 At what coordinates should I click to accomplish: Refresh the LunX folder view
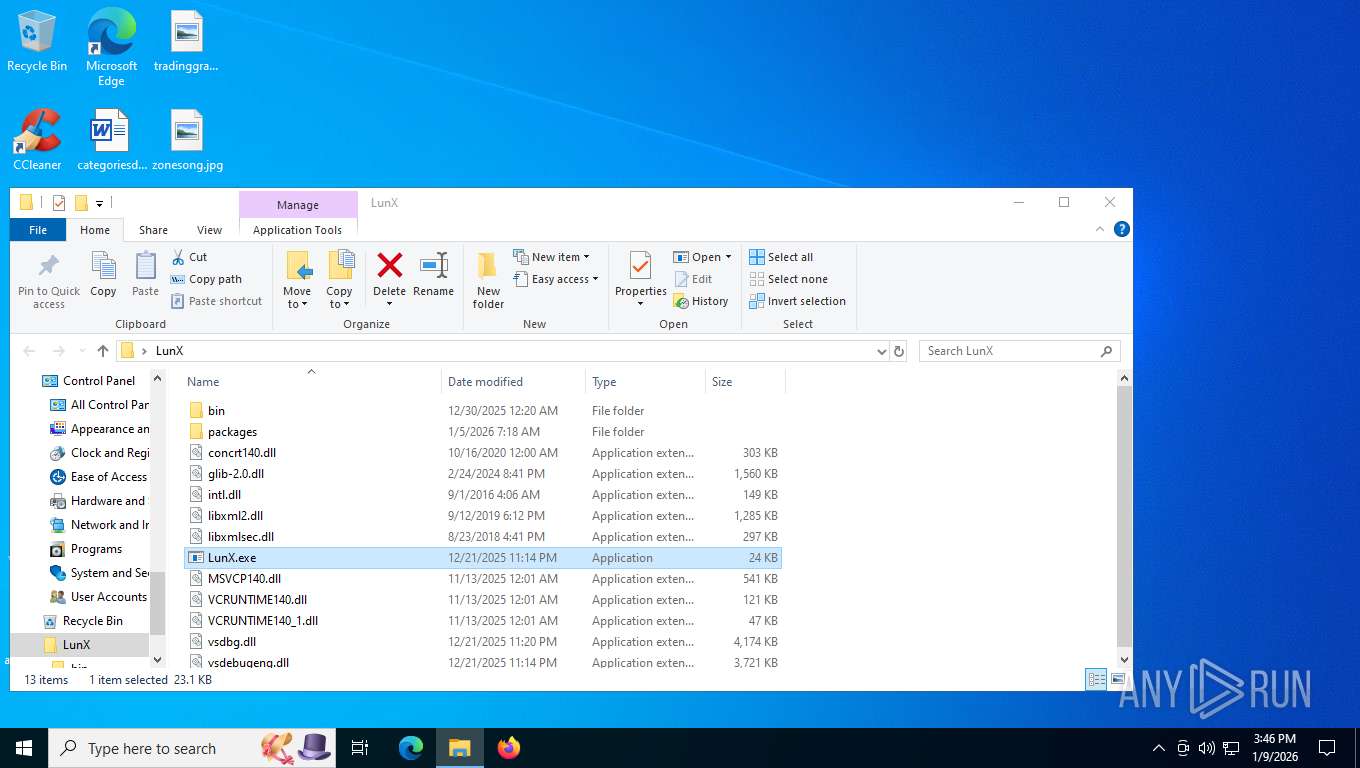click(x=899, y=351)
